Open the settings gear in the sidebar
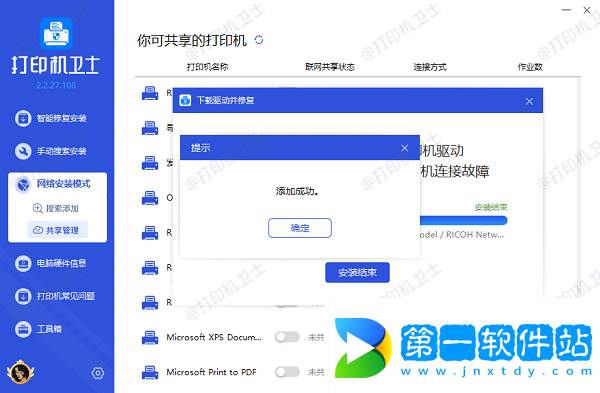600x393 pixels. click(x=98, y=373)
